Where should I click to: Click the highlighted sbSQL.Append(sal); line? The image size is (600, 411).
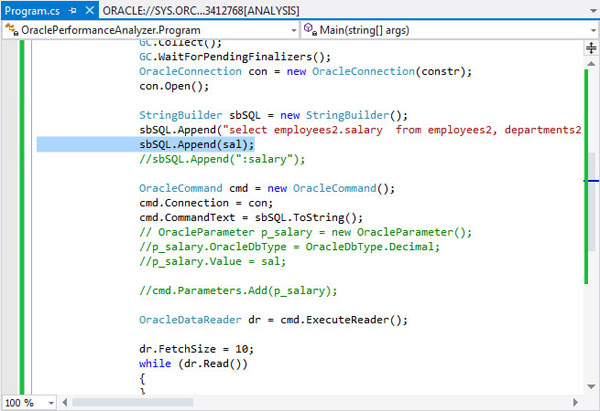click(197, 145)
